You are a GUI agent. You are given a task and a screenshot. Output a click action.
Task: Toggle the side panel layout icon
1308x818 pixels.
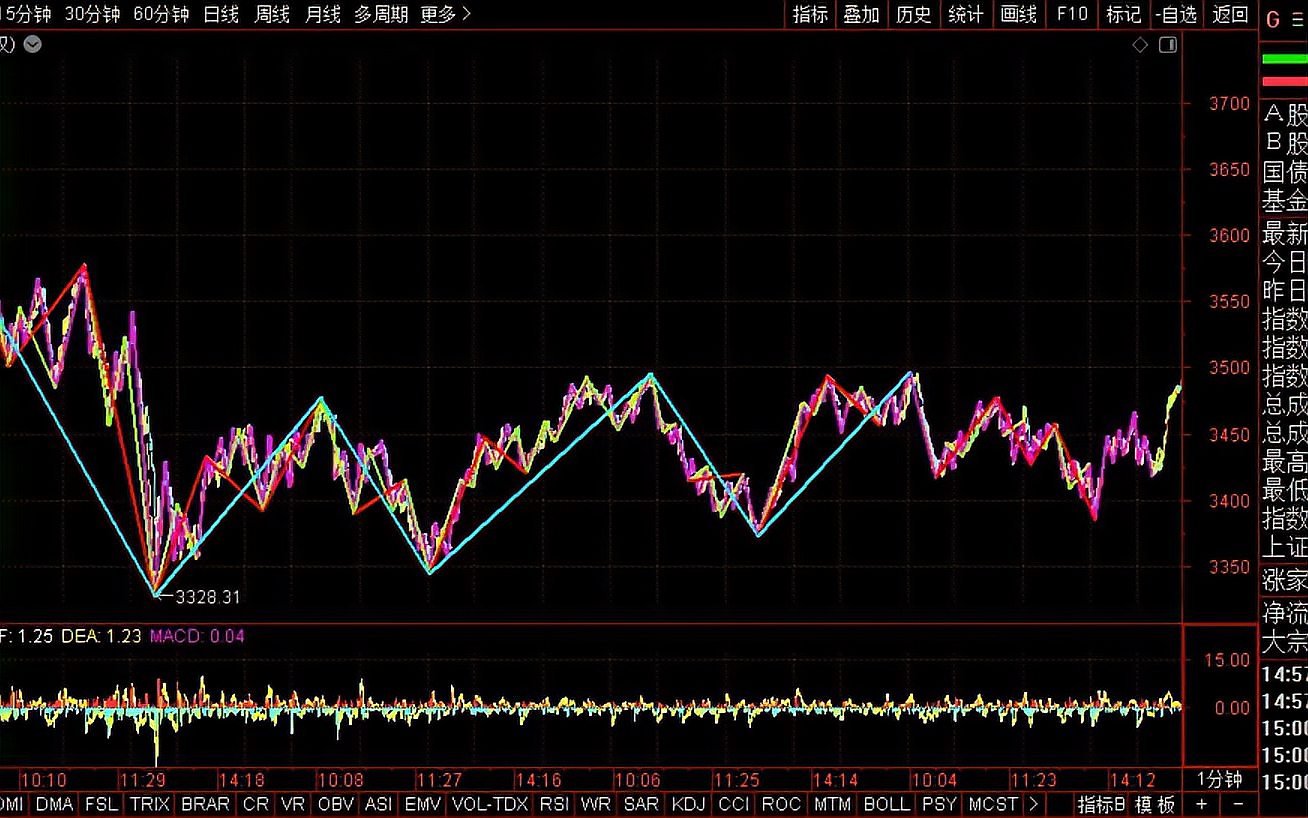point(1167,45)
